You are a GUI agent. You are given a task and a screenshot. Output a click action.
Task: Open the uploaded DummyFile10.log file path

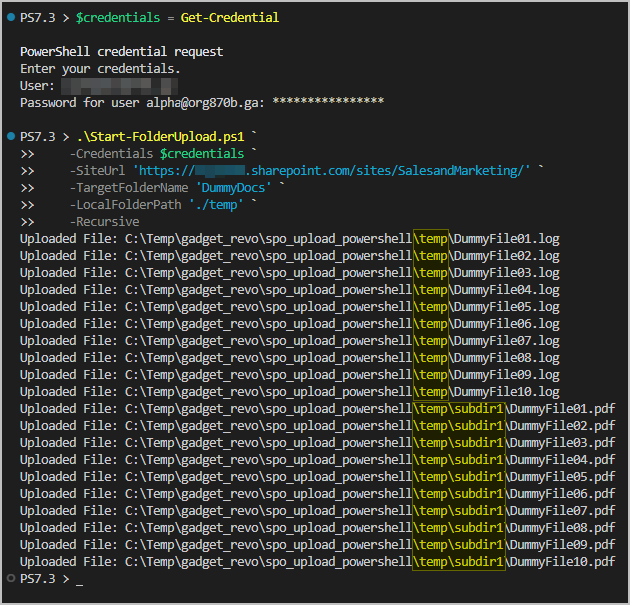tap(342, 392)
